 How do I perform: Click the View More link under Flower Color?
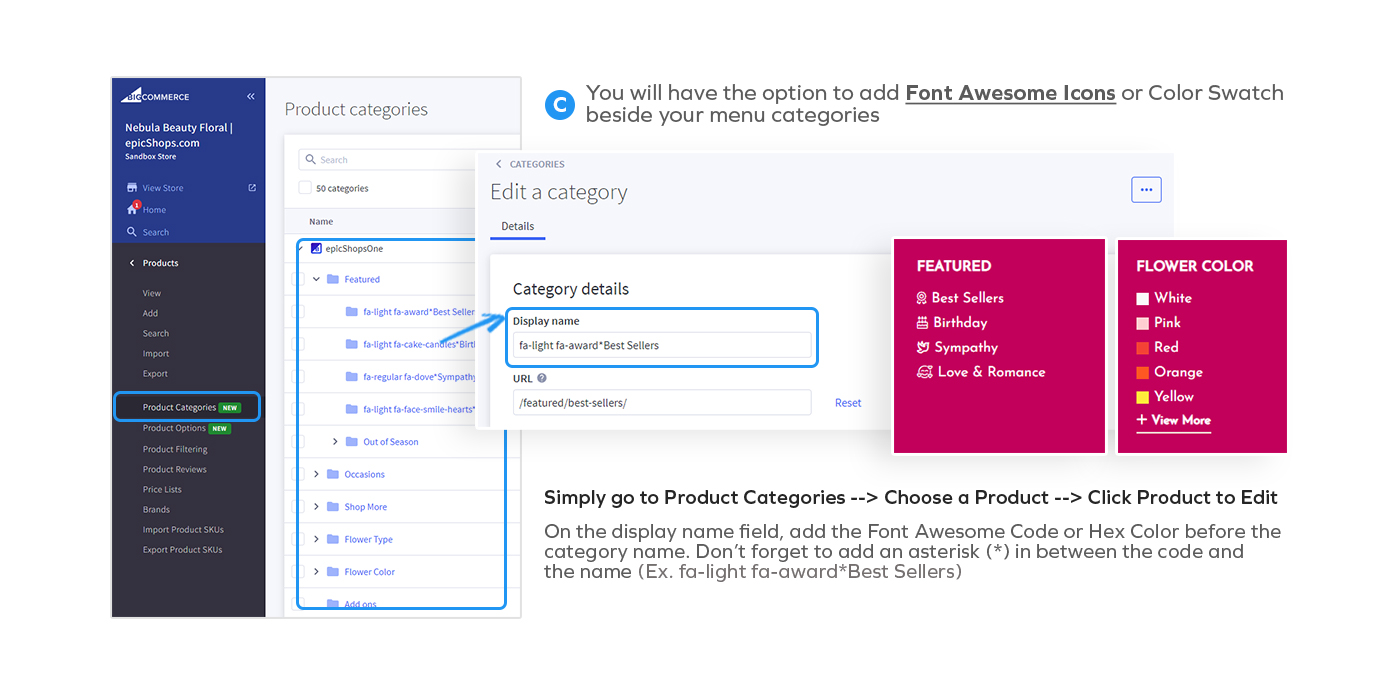[1174, 421]
